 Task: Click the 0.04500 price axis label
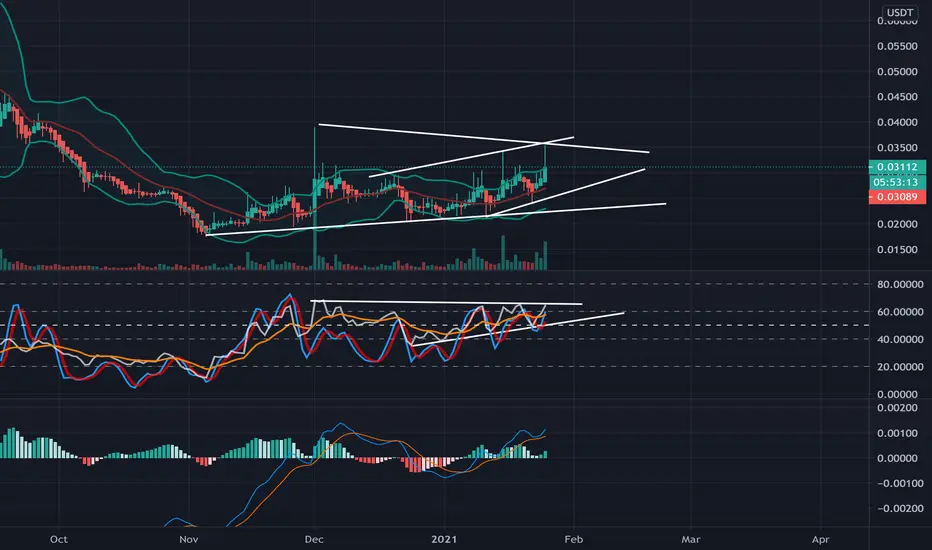coord(897,98)
